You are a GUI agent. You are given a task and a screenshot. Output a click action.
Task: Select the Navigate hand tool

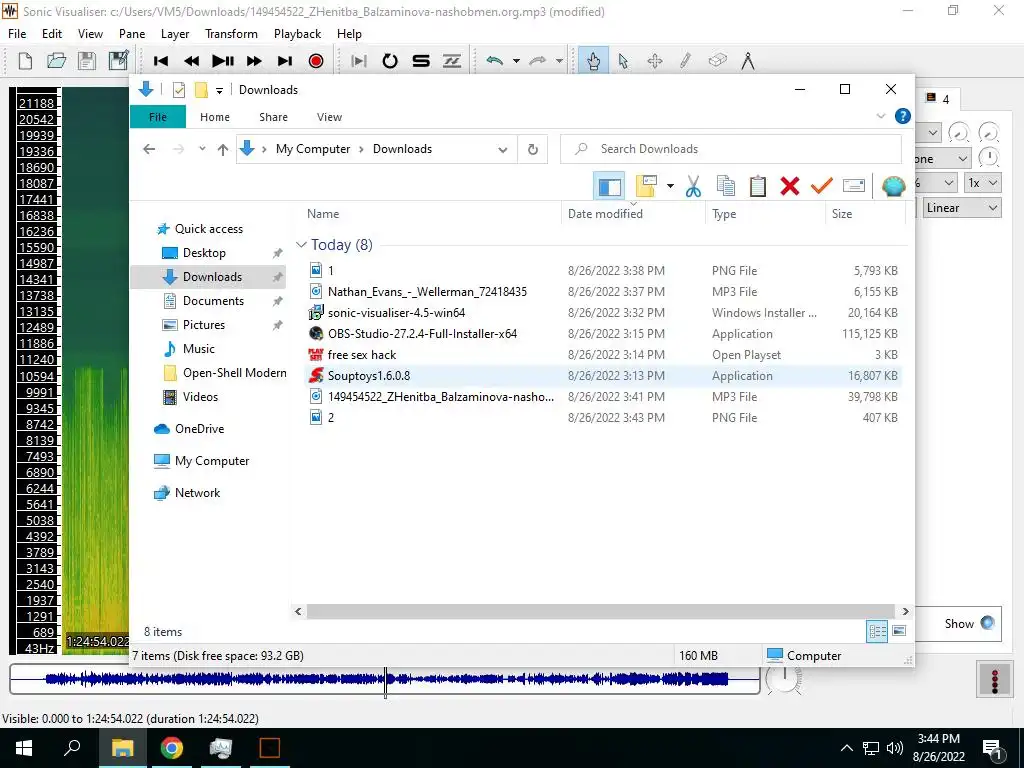(x=593, y=61)
